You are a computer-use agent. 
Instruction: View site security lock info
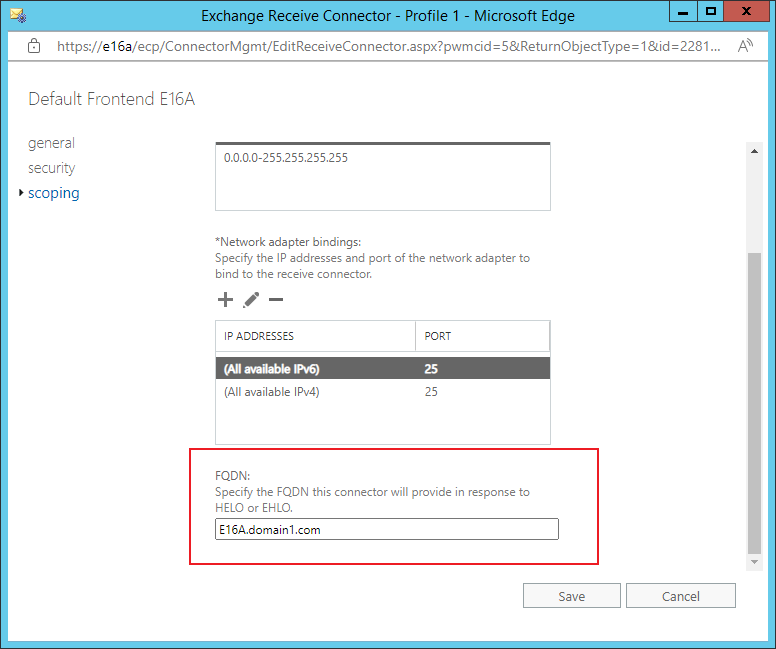[34, 46]
